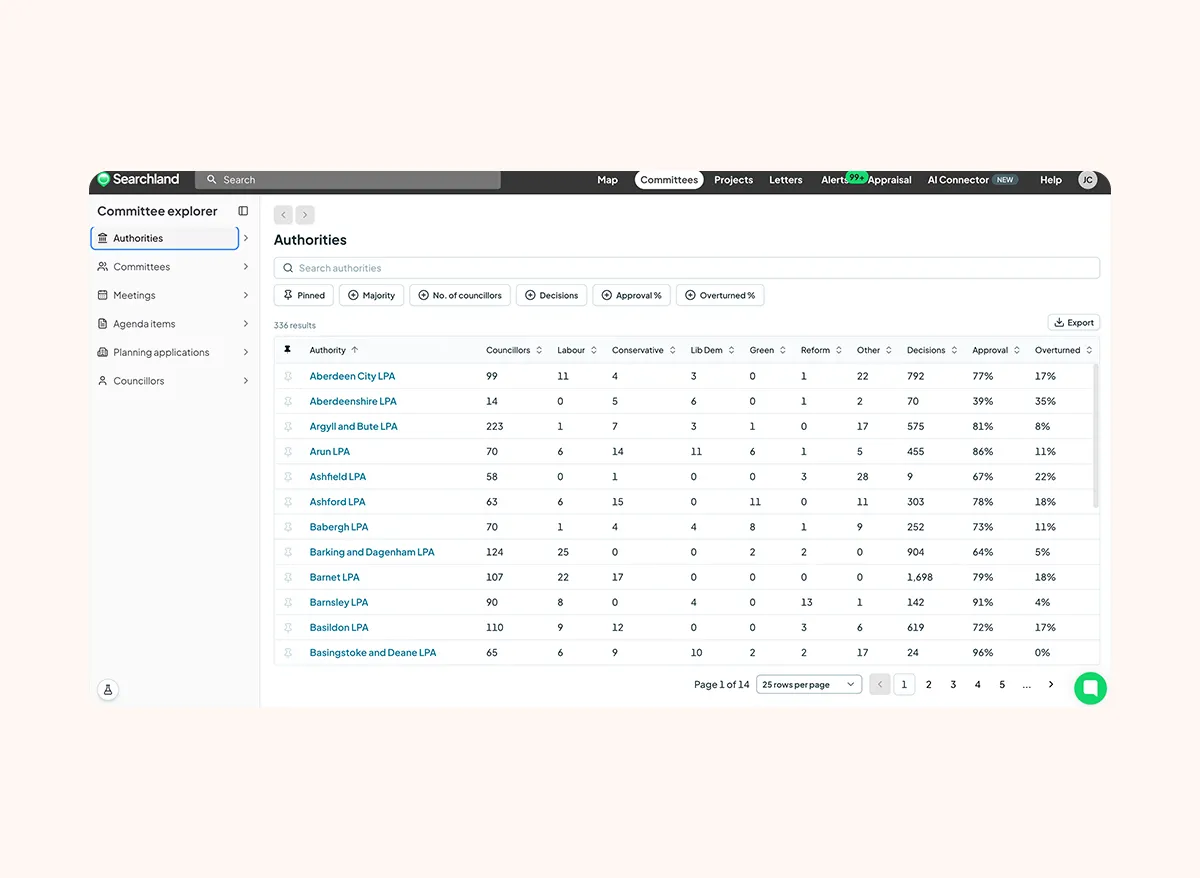Viewport: 1200px width, 878px height.
Task: Click the Searchland logo
Action: point(138,180)
